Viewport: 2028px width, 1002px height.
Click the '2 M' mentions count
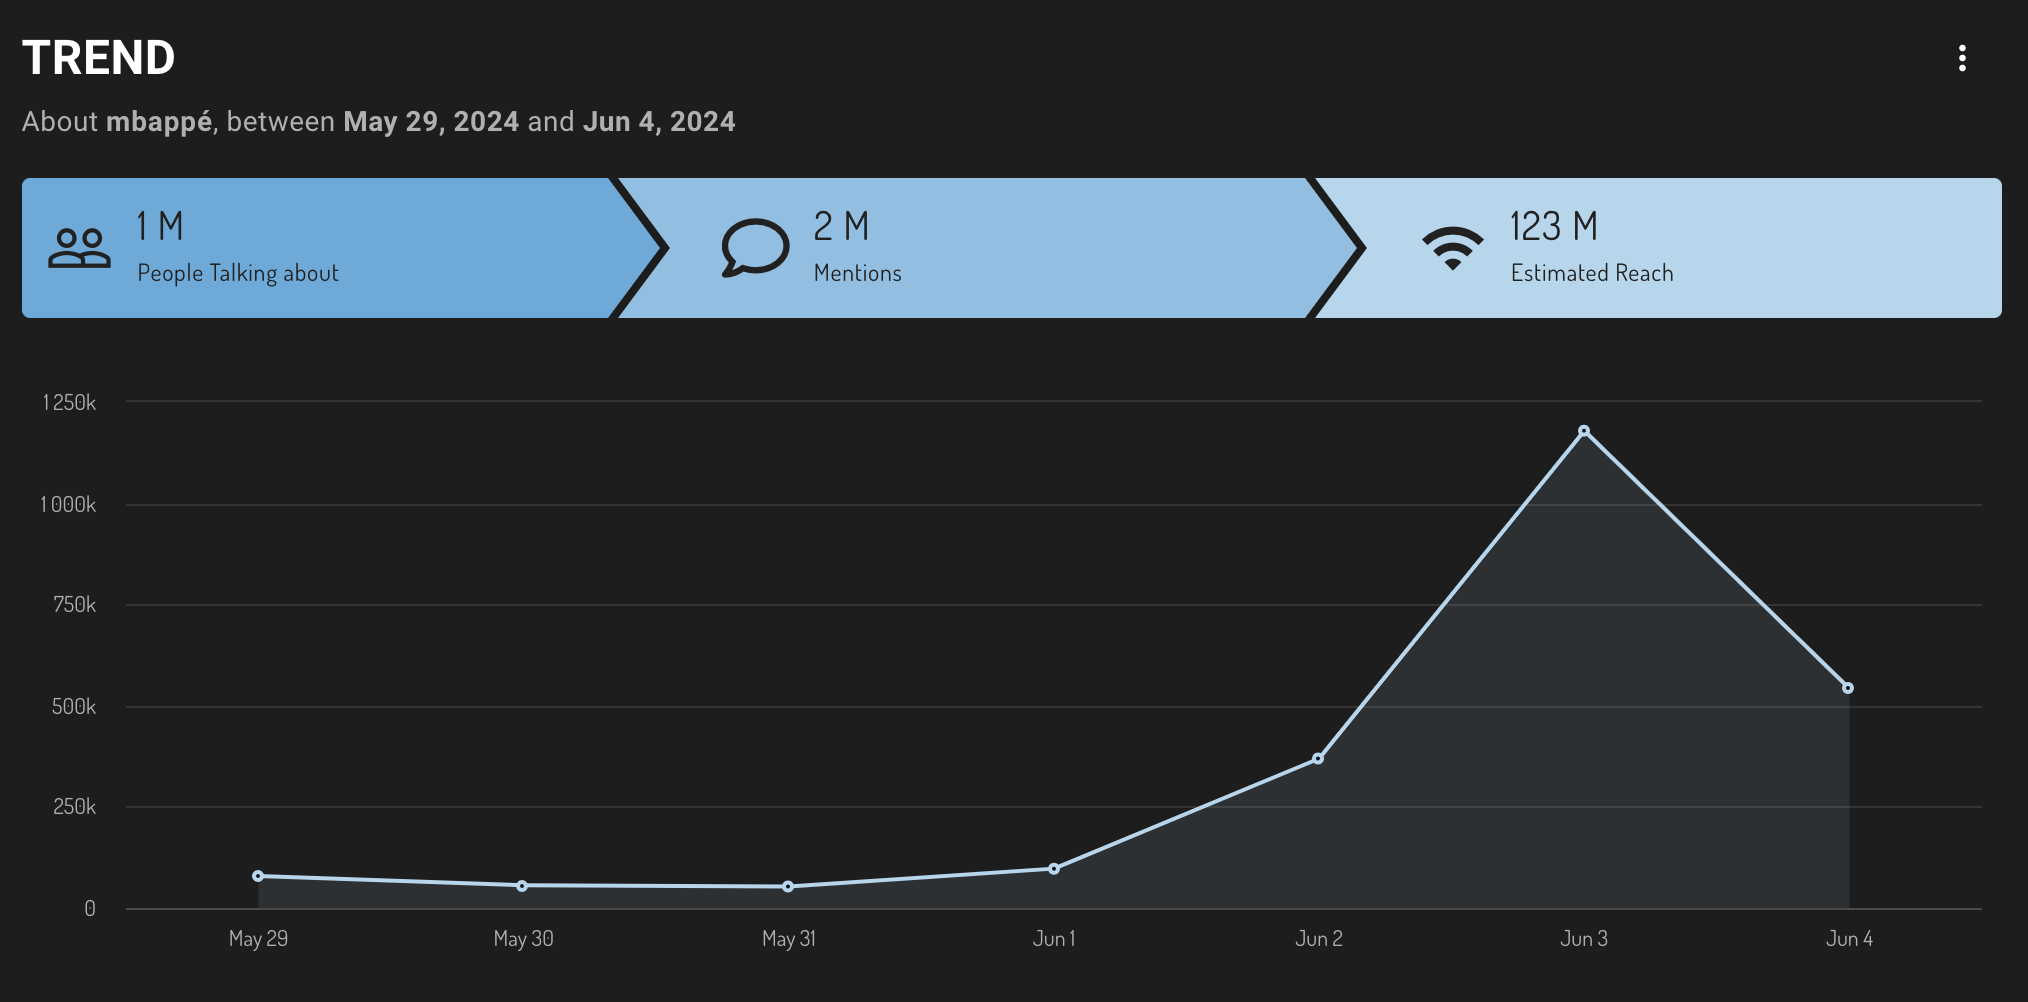pyautogui.click(x=841, y=226)
